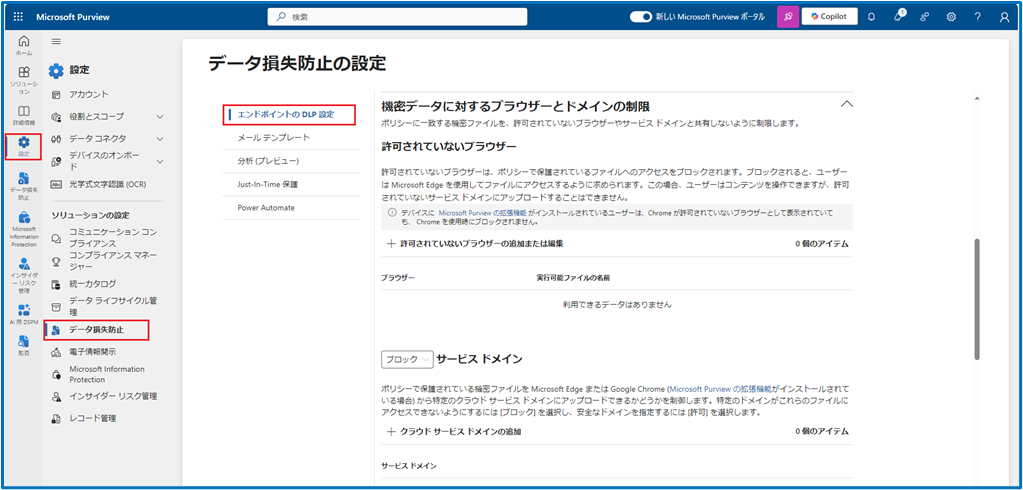Click the help question mark icon

pos(977,17)
